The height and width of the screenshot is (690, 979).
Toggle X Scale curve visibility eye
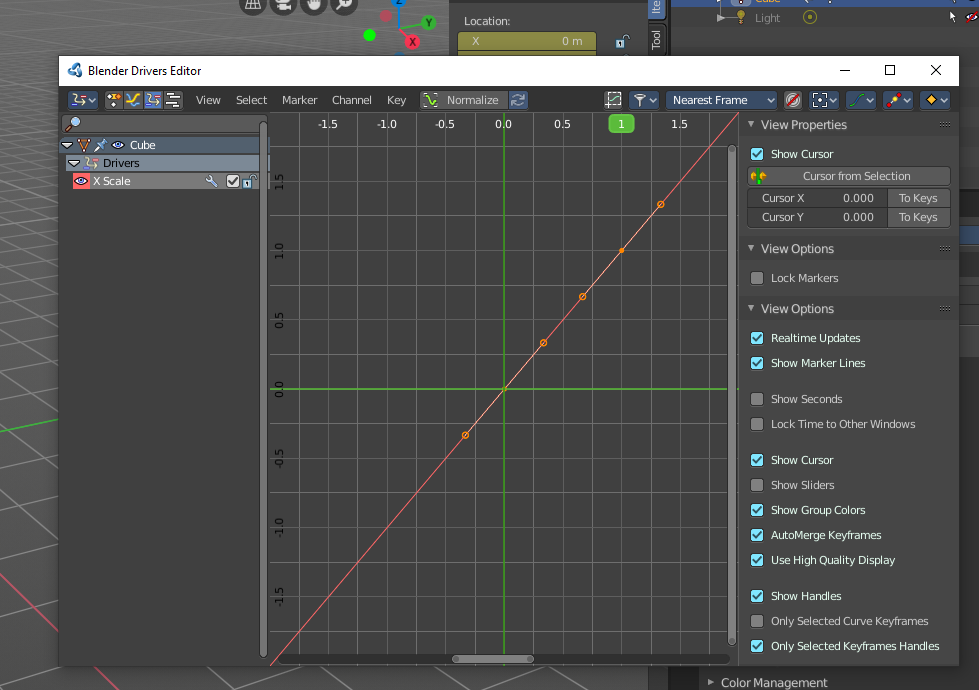point(81,181)
